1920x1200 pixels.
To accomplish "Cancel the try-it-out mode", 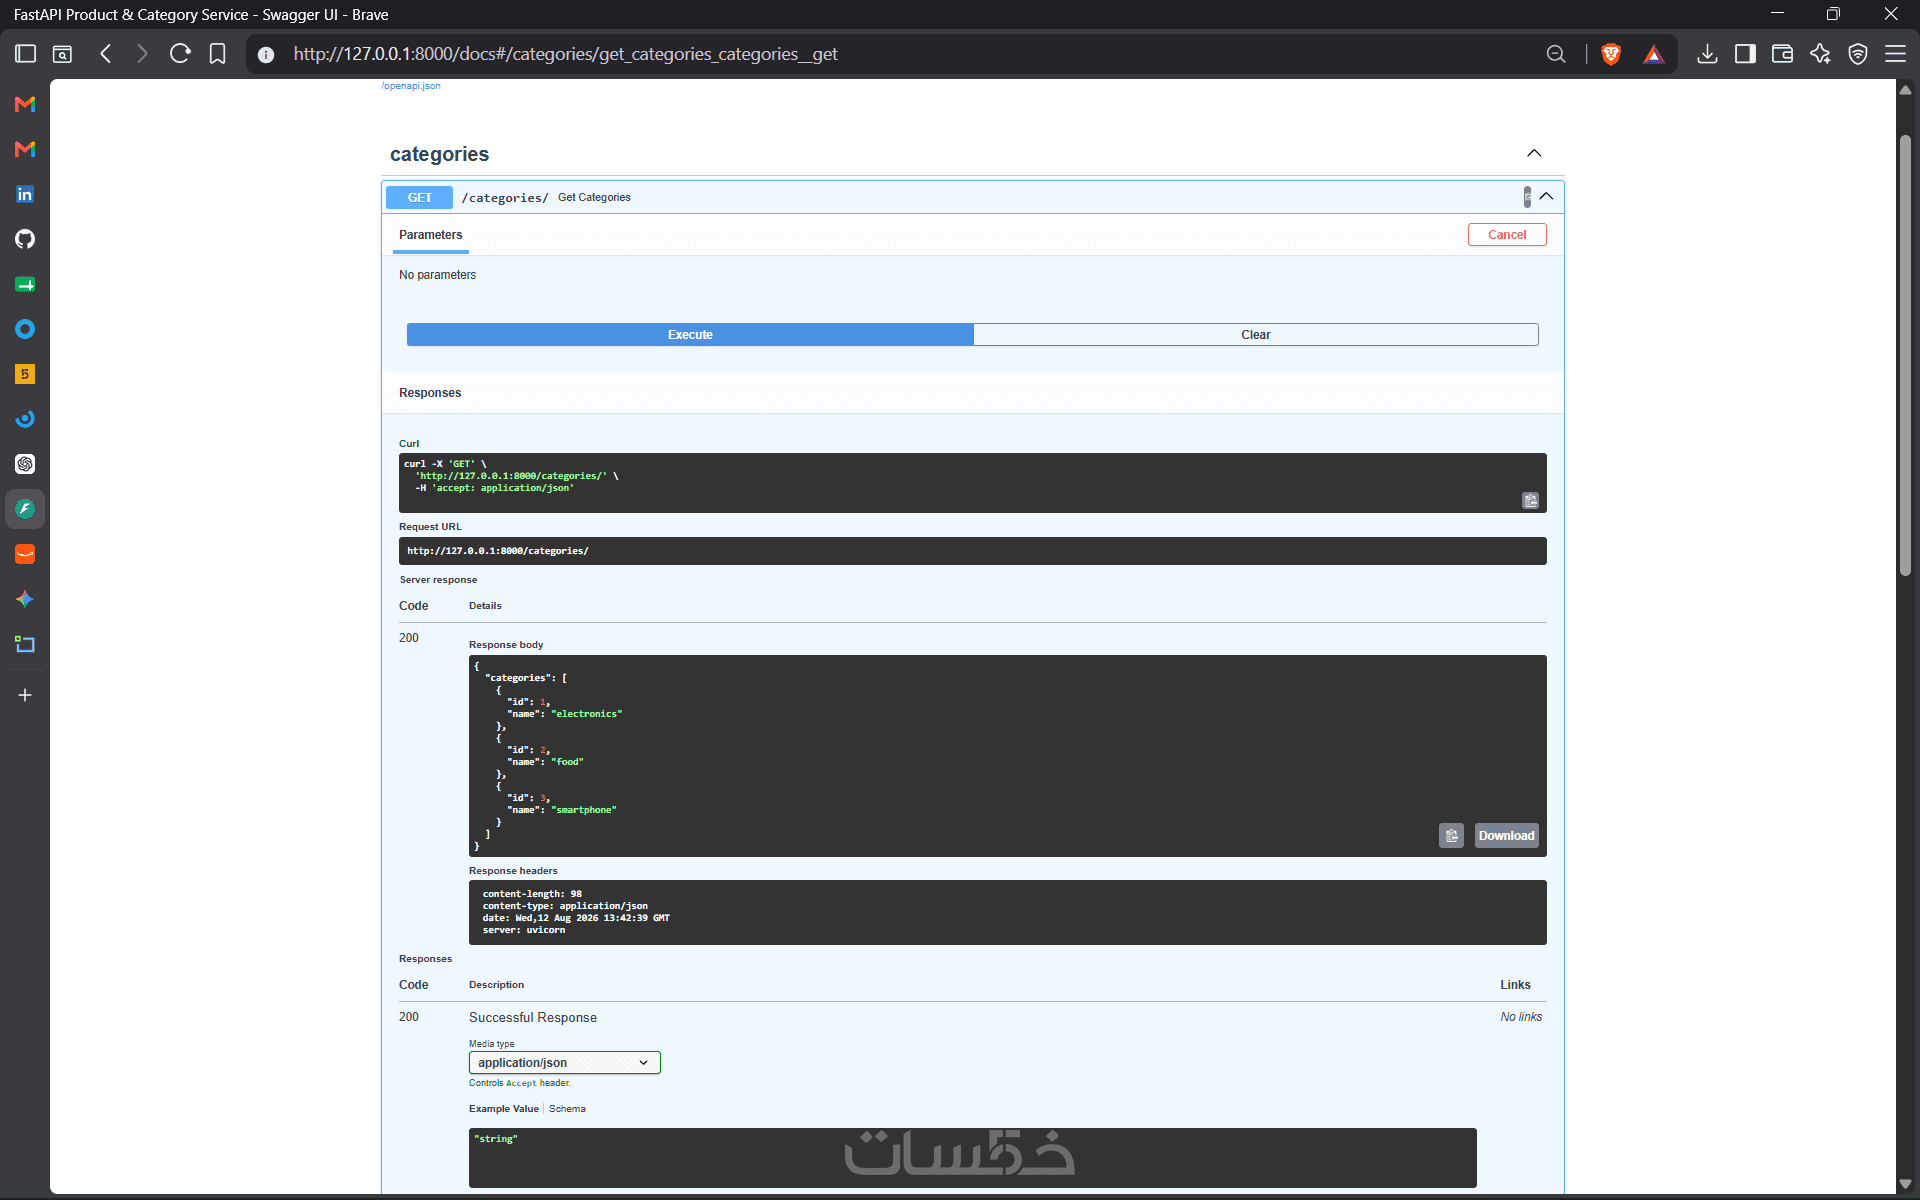I will click(x=1507, y=235).
